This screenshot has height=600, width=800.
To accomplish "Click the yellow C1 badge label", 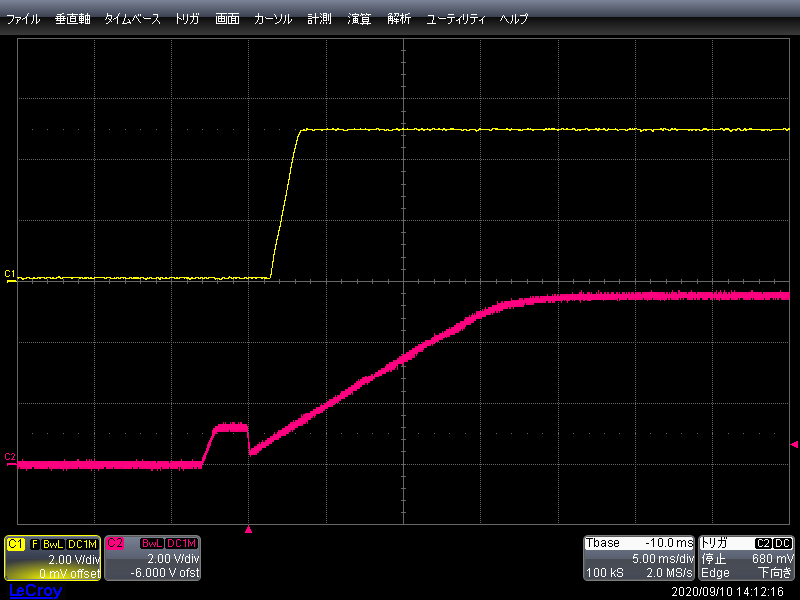I will [x=16, y=544].
